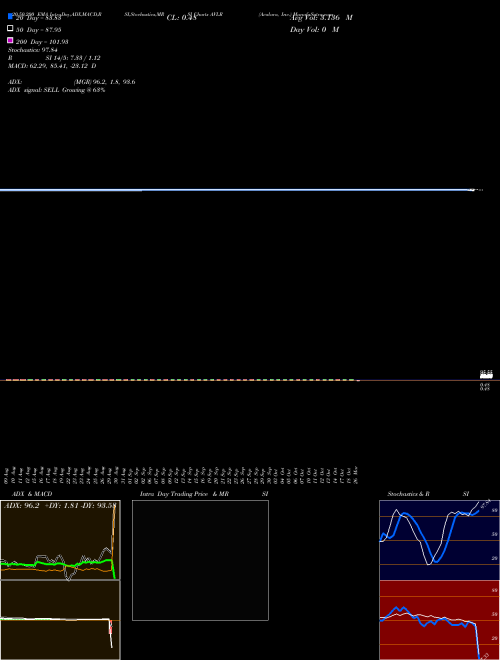The height and width of the screenshot is (660, 500).
Task: Click the 'Stochastics & RSI' panel title
Action: pyautogui.click(x=428, y=494)
